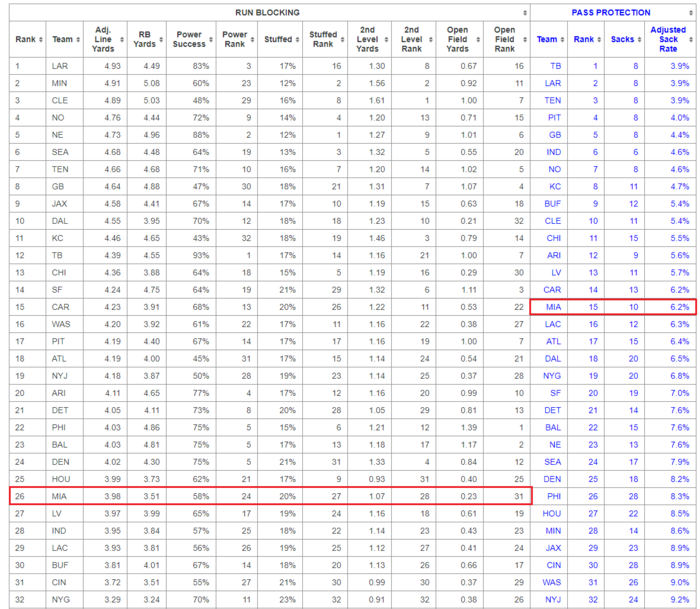Open the blue TB link in Pass Protection

click(555, 66)
